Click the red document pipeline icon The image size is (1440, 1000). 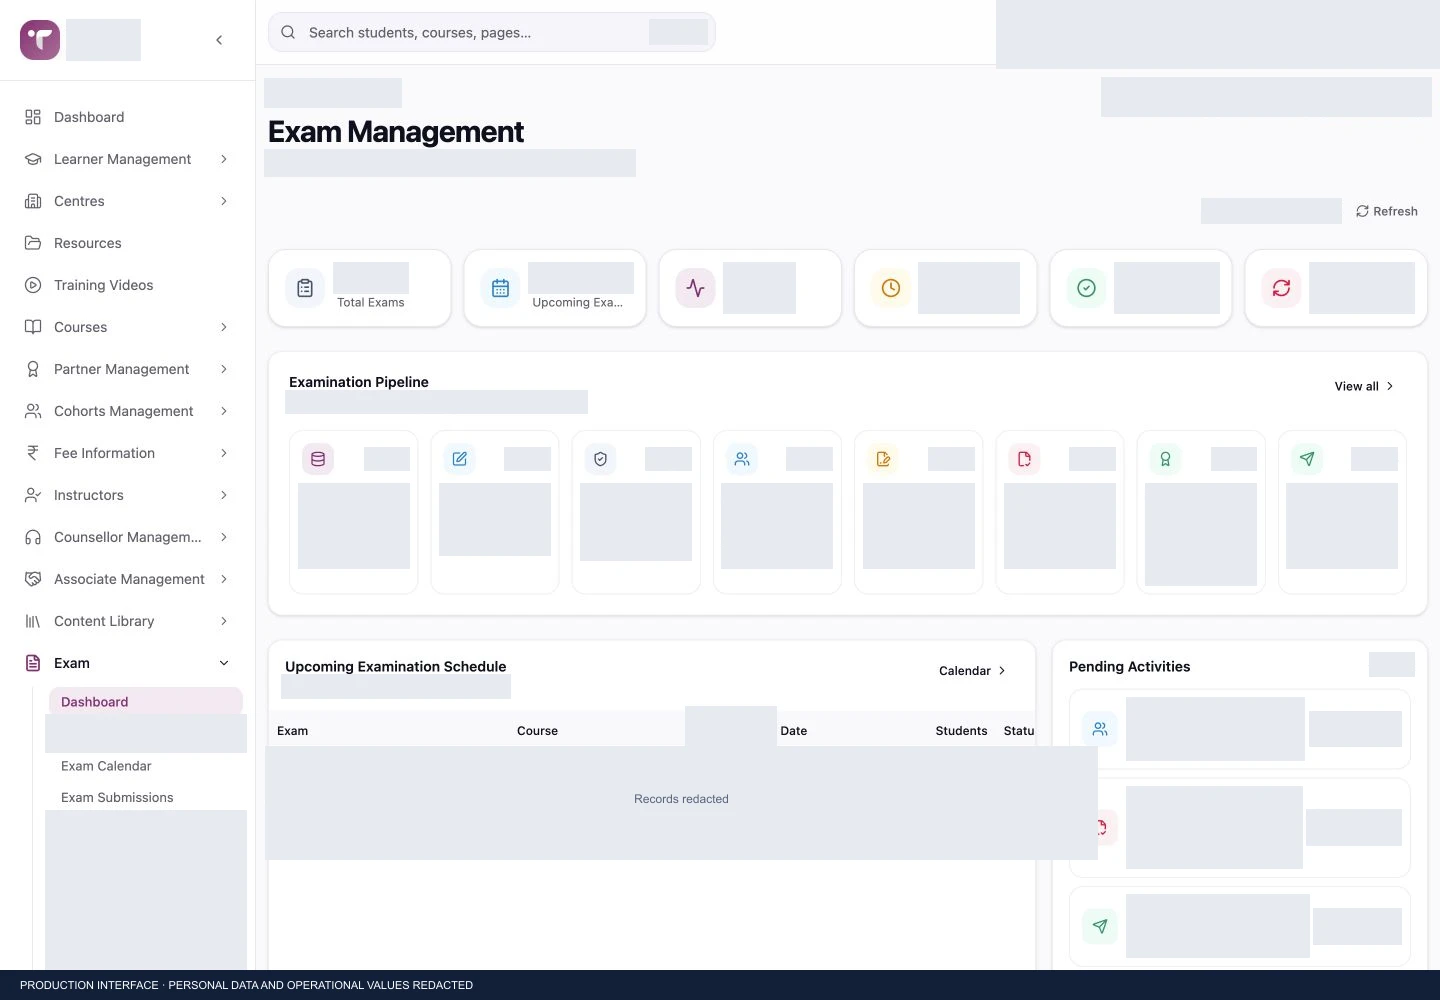1024,459
